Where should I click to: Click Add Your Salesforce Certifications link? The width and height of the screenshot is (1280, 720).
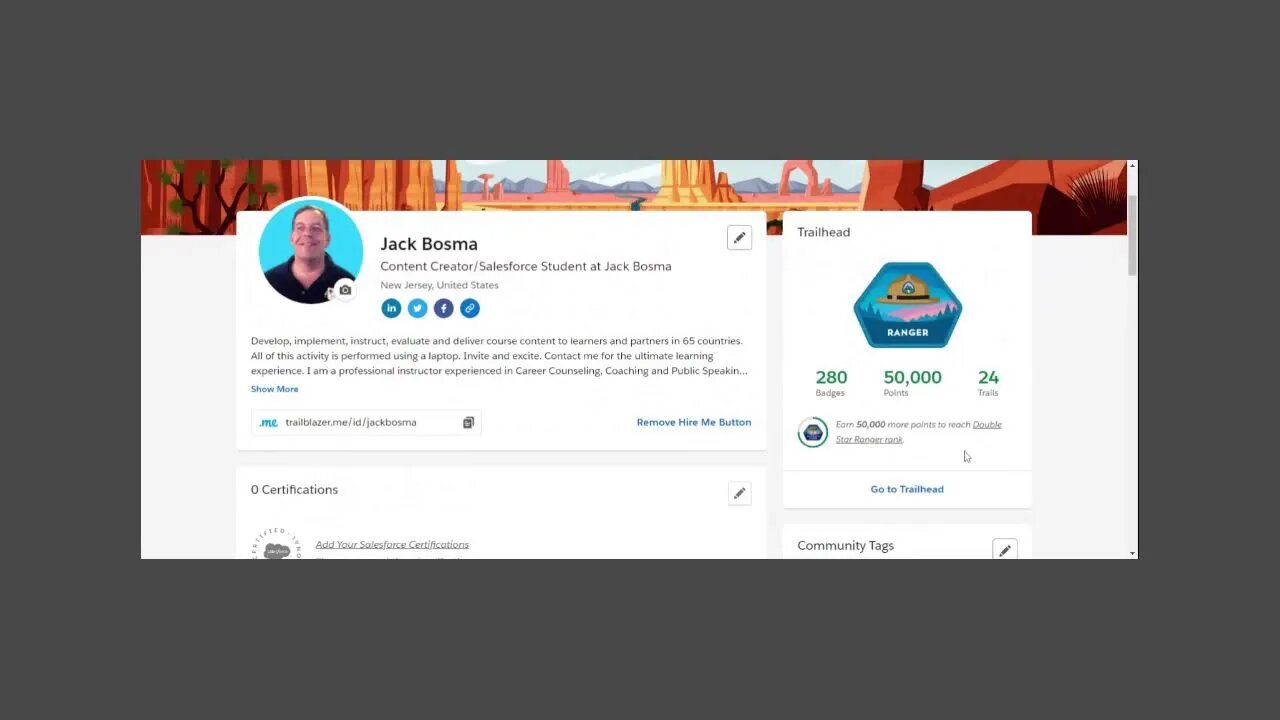coord(392,544)
